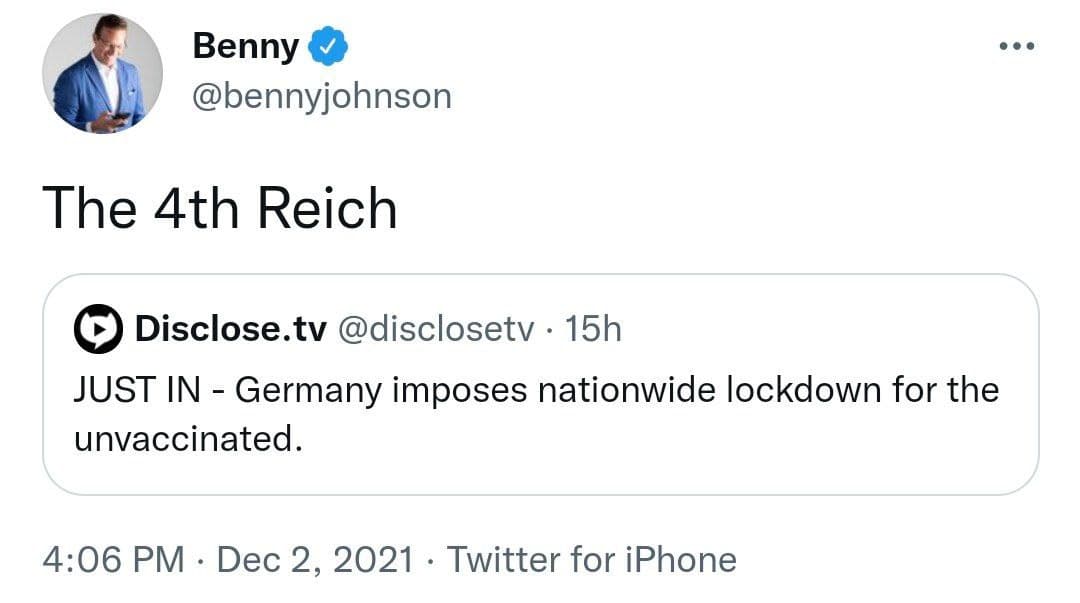Click the quoted line starting "JUST IN"

click(x=536, y=389)
